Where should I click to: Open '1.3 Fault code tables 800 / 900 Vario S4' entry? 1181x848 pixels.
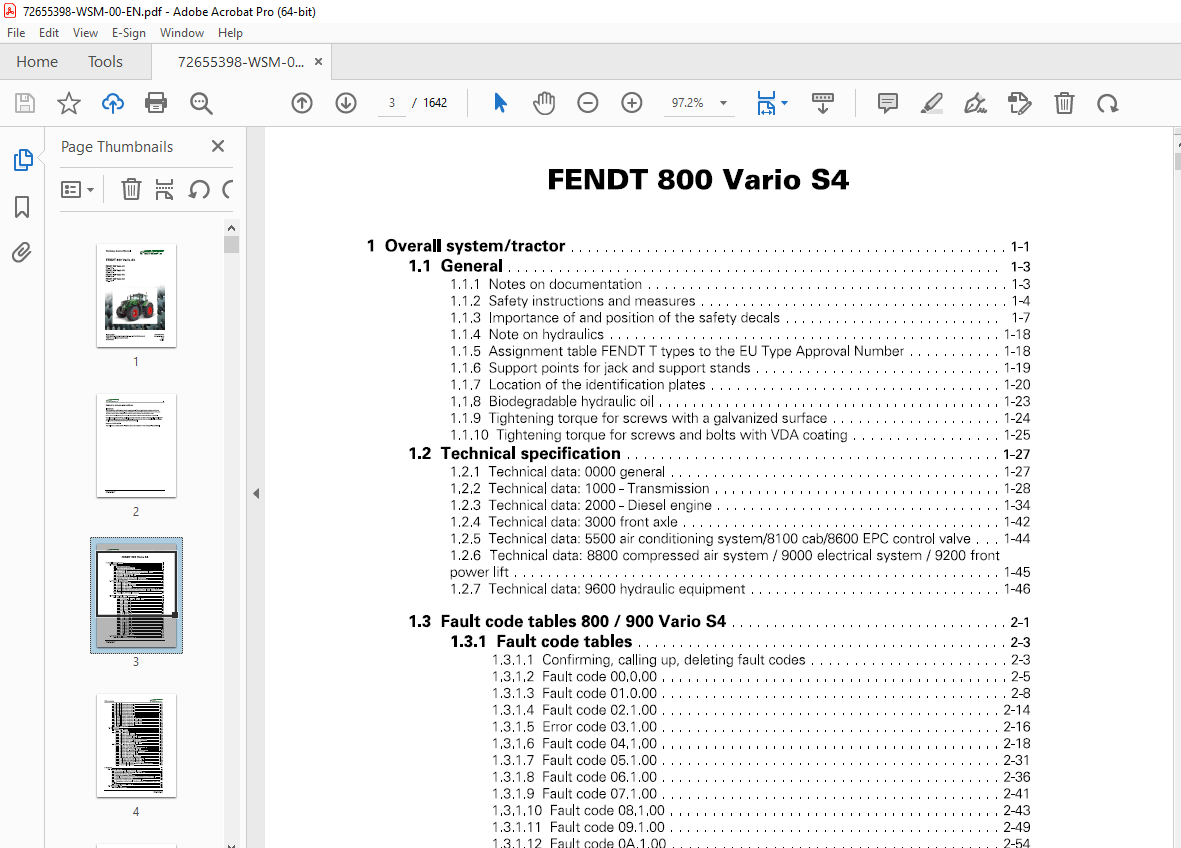coord(719,621)
